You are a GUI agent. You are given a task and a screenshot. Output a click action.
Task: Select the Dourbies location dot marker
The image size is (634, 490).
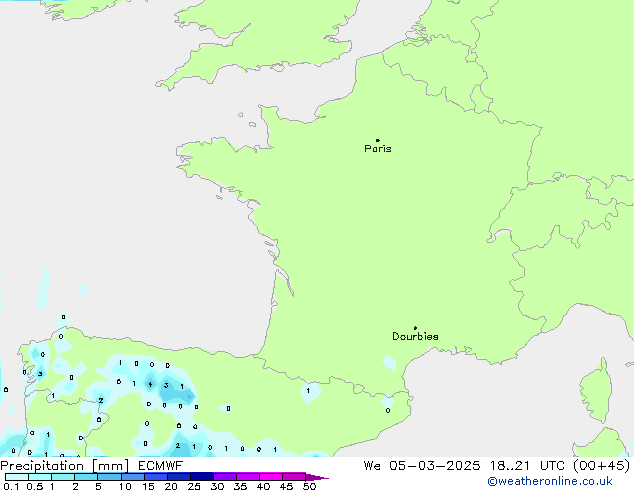pyautogui.click(x=415, y=328)
